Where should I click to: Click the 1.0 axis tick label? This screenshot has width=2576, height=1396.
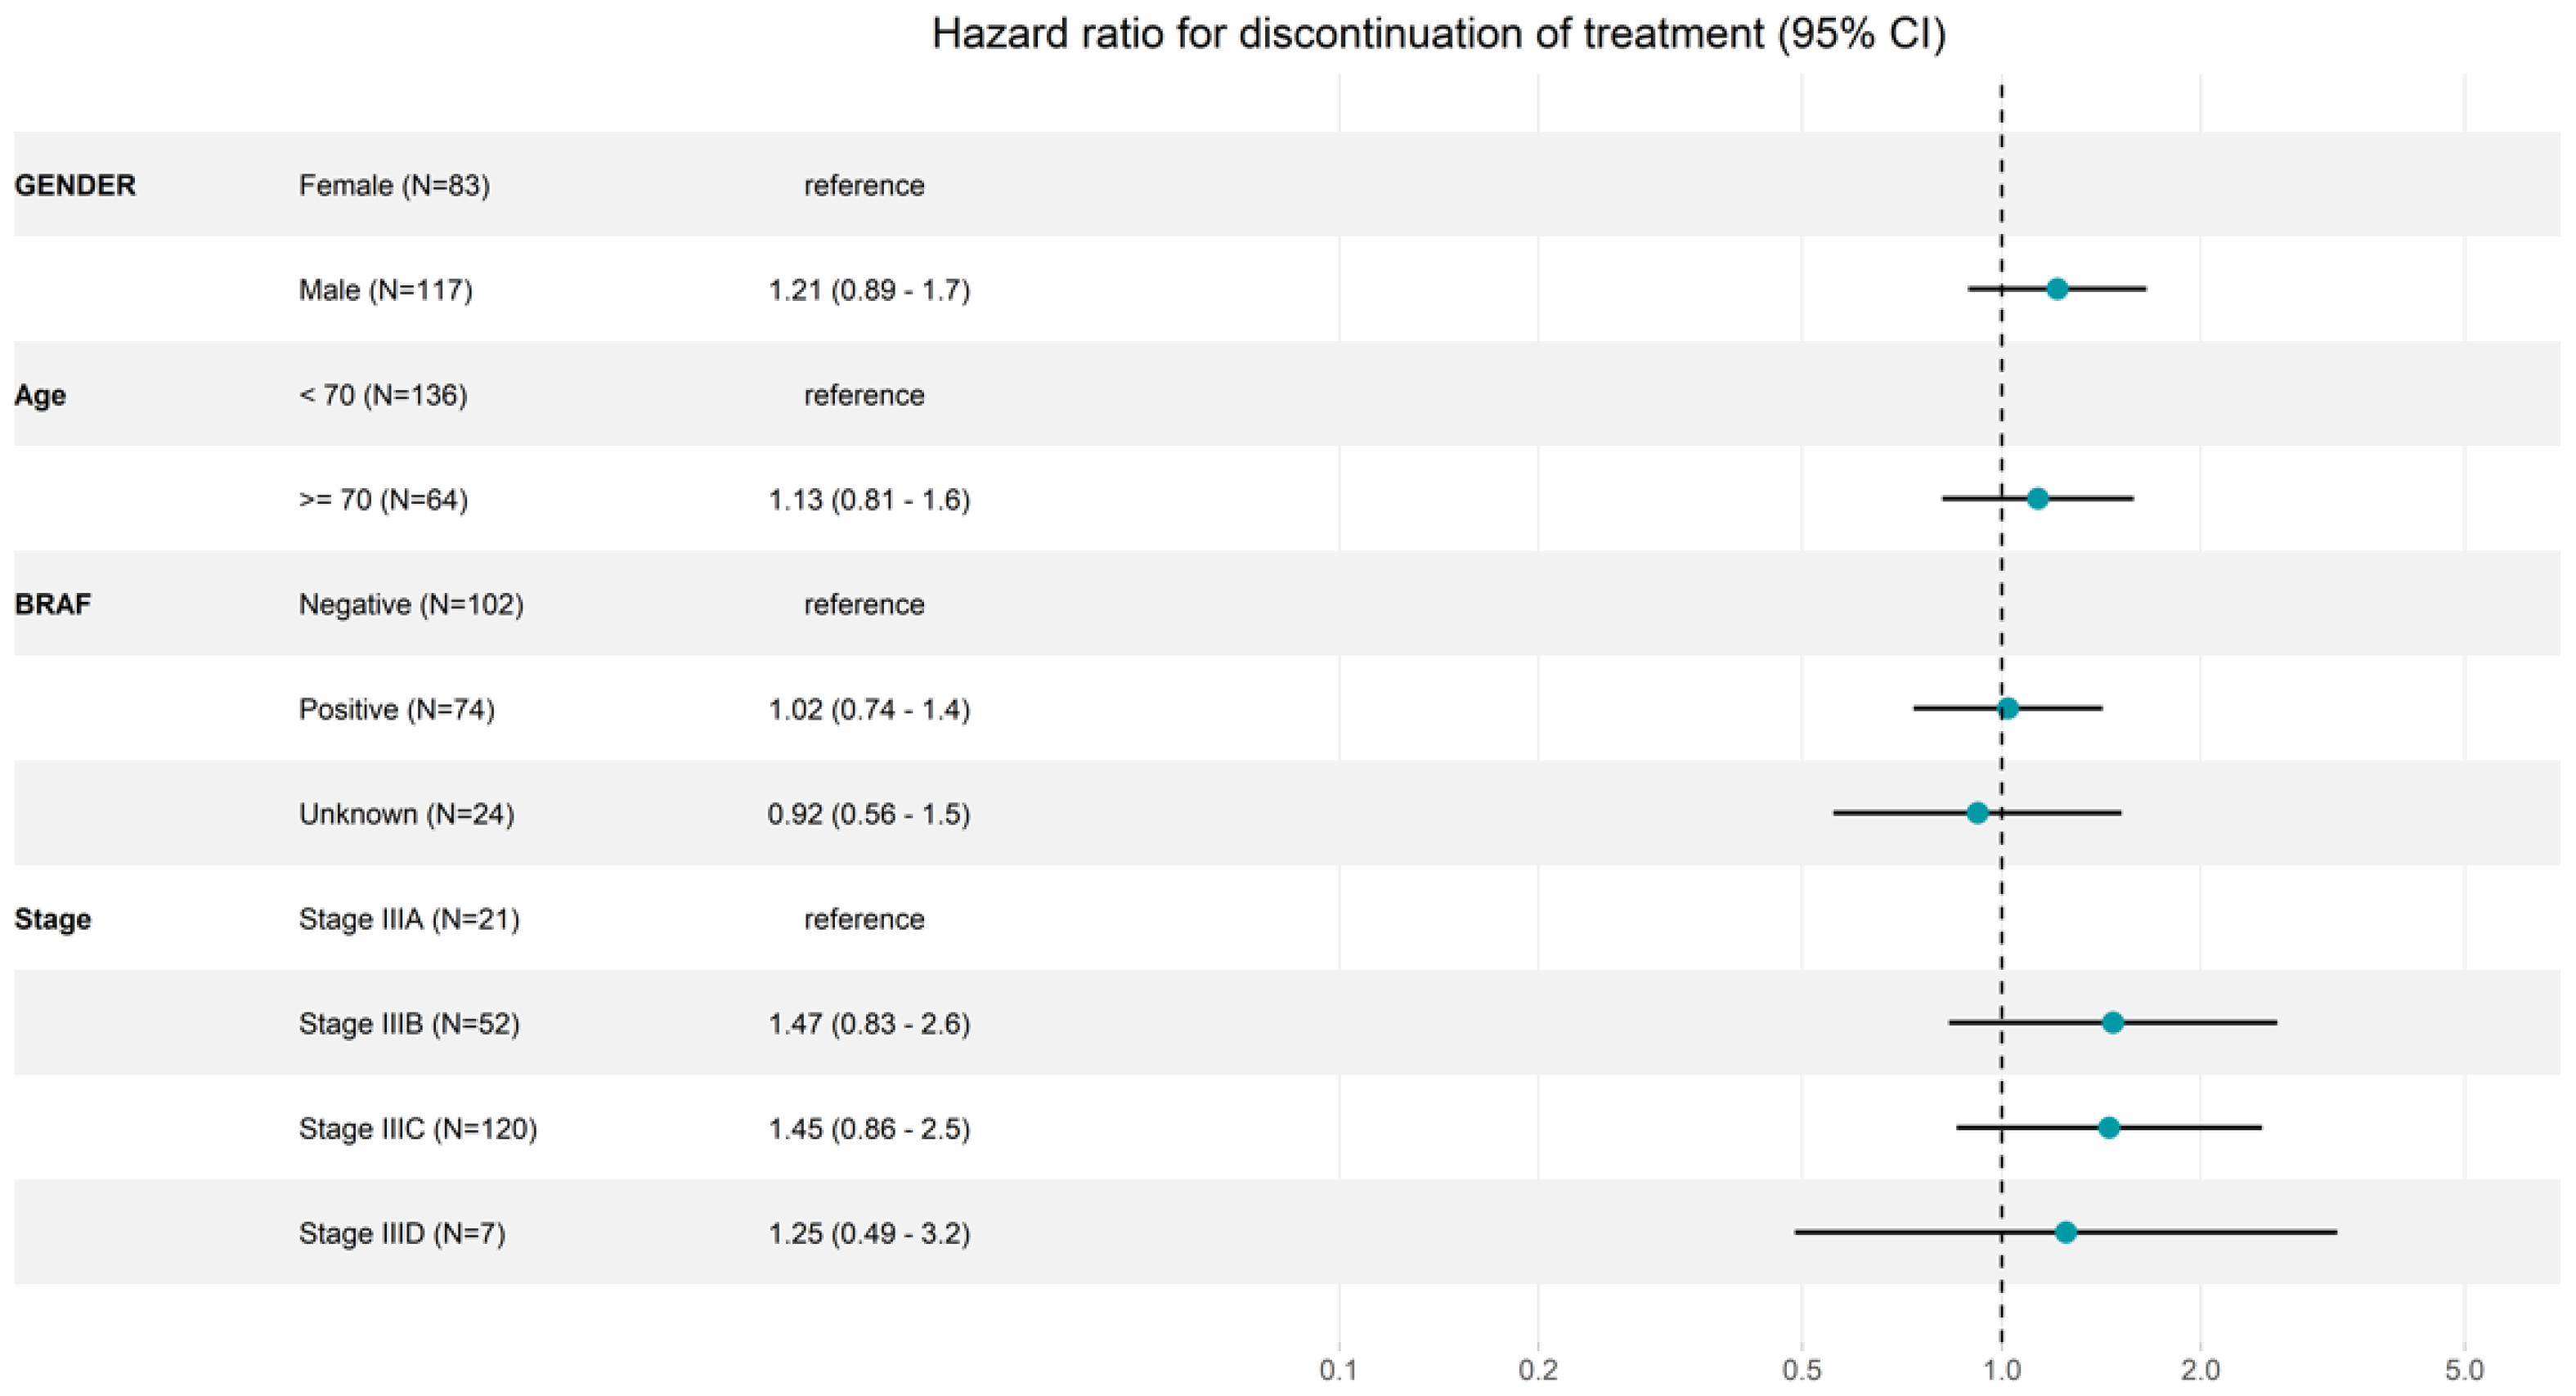[x=2001, y=1369]
